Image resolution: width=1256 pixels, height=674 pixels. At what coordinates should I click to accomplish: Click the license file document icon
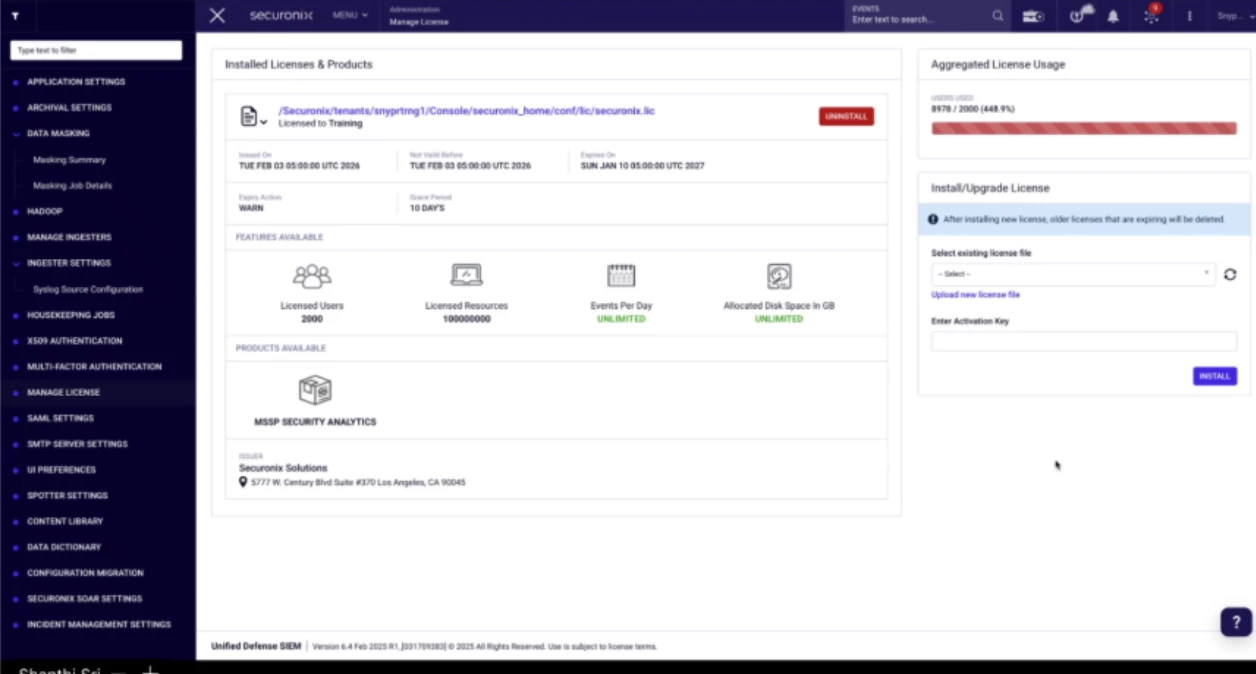(x=249, y=116)
